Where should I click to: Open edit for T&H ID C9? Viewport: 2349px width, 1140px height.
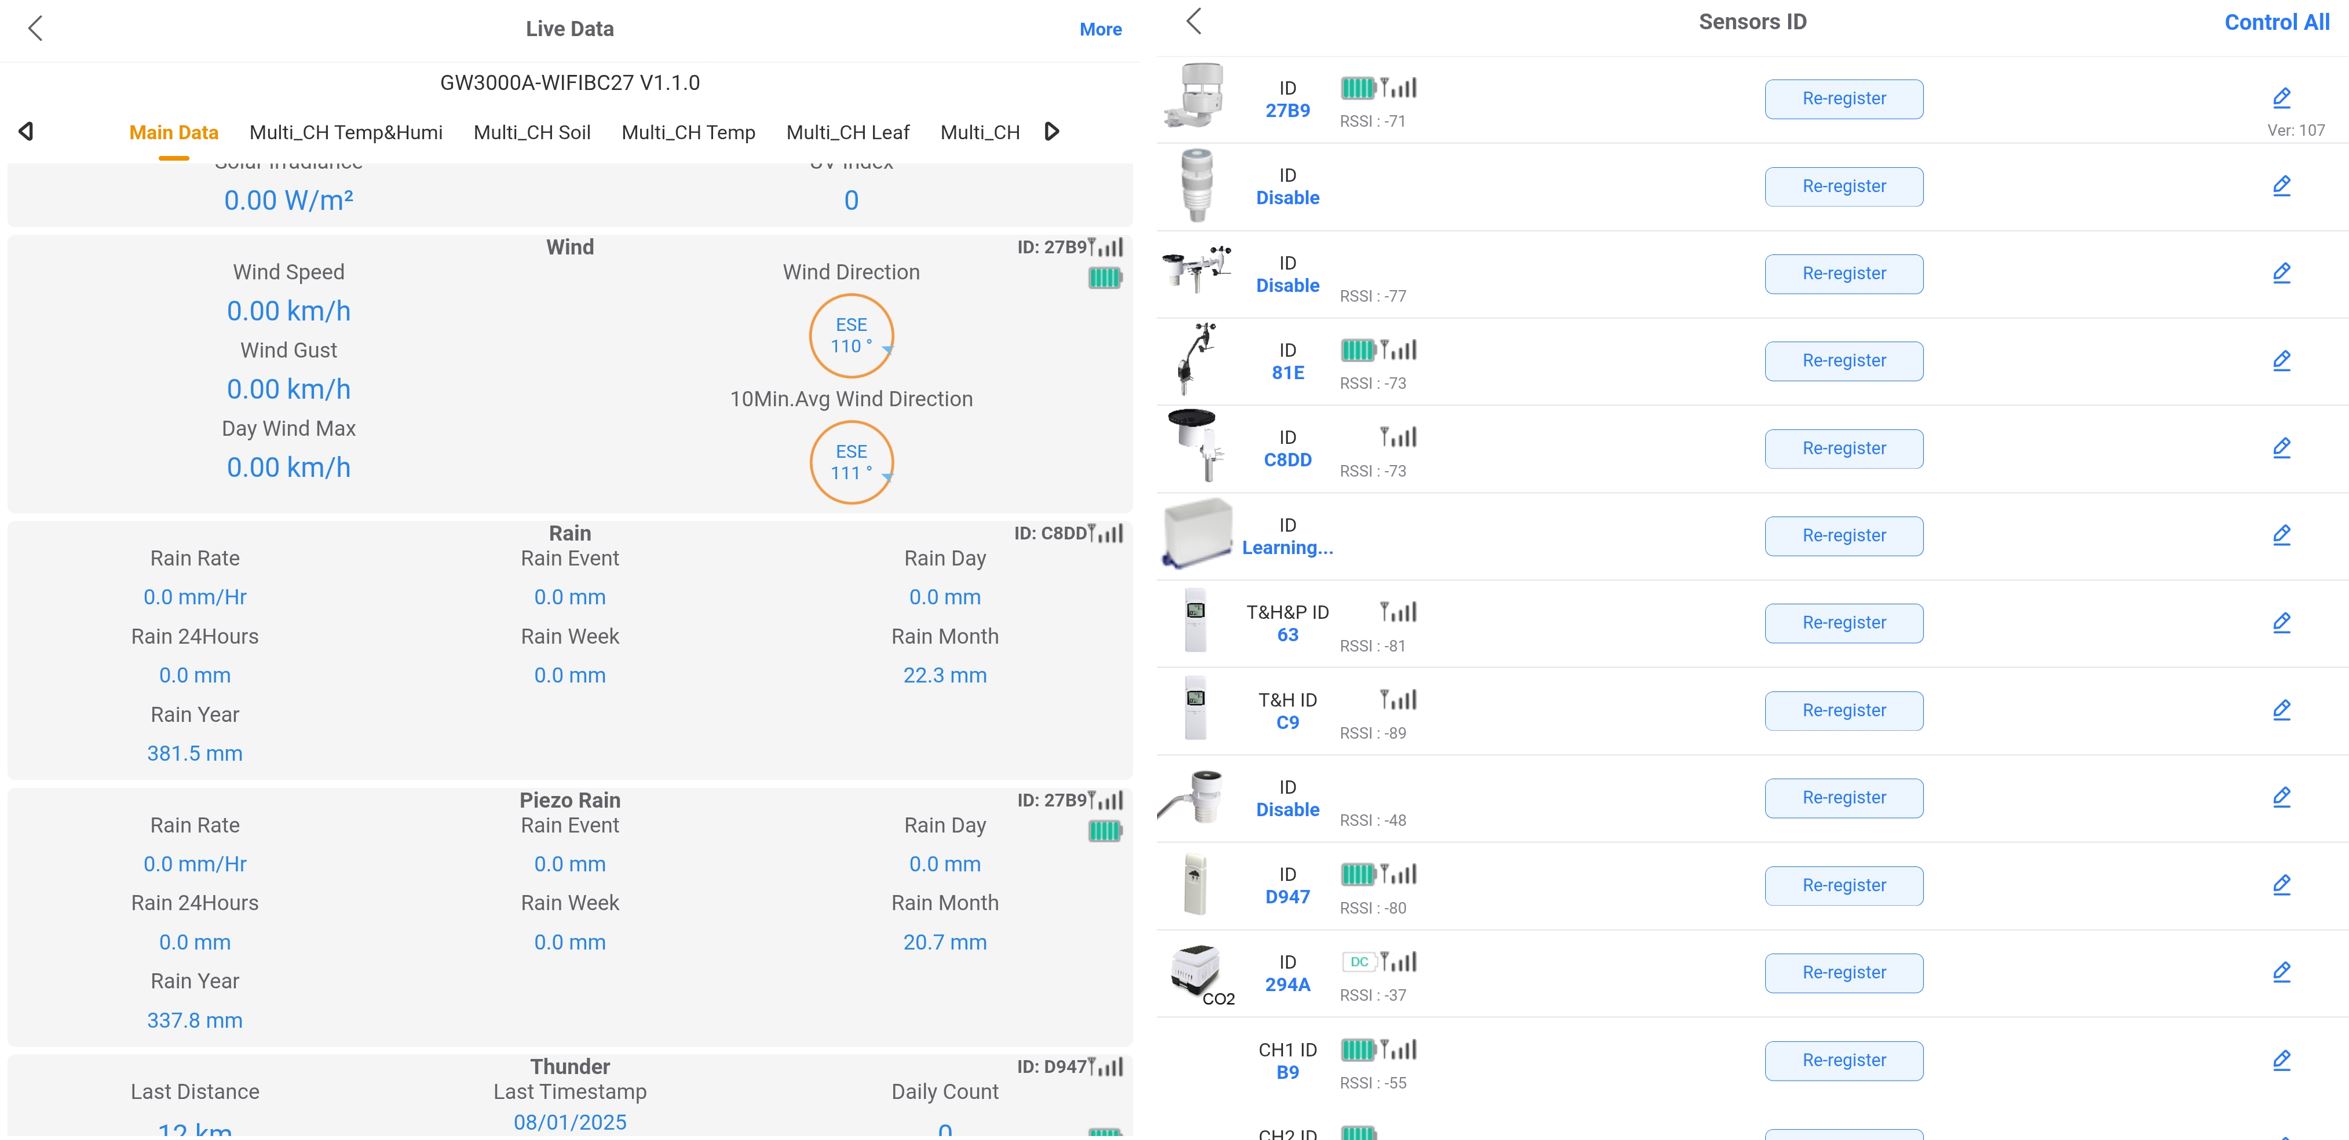point(2281,710)
